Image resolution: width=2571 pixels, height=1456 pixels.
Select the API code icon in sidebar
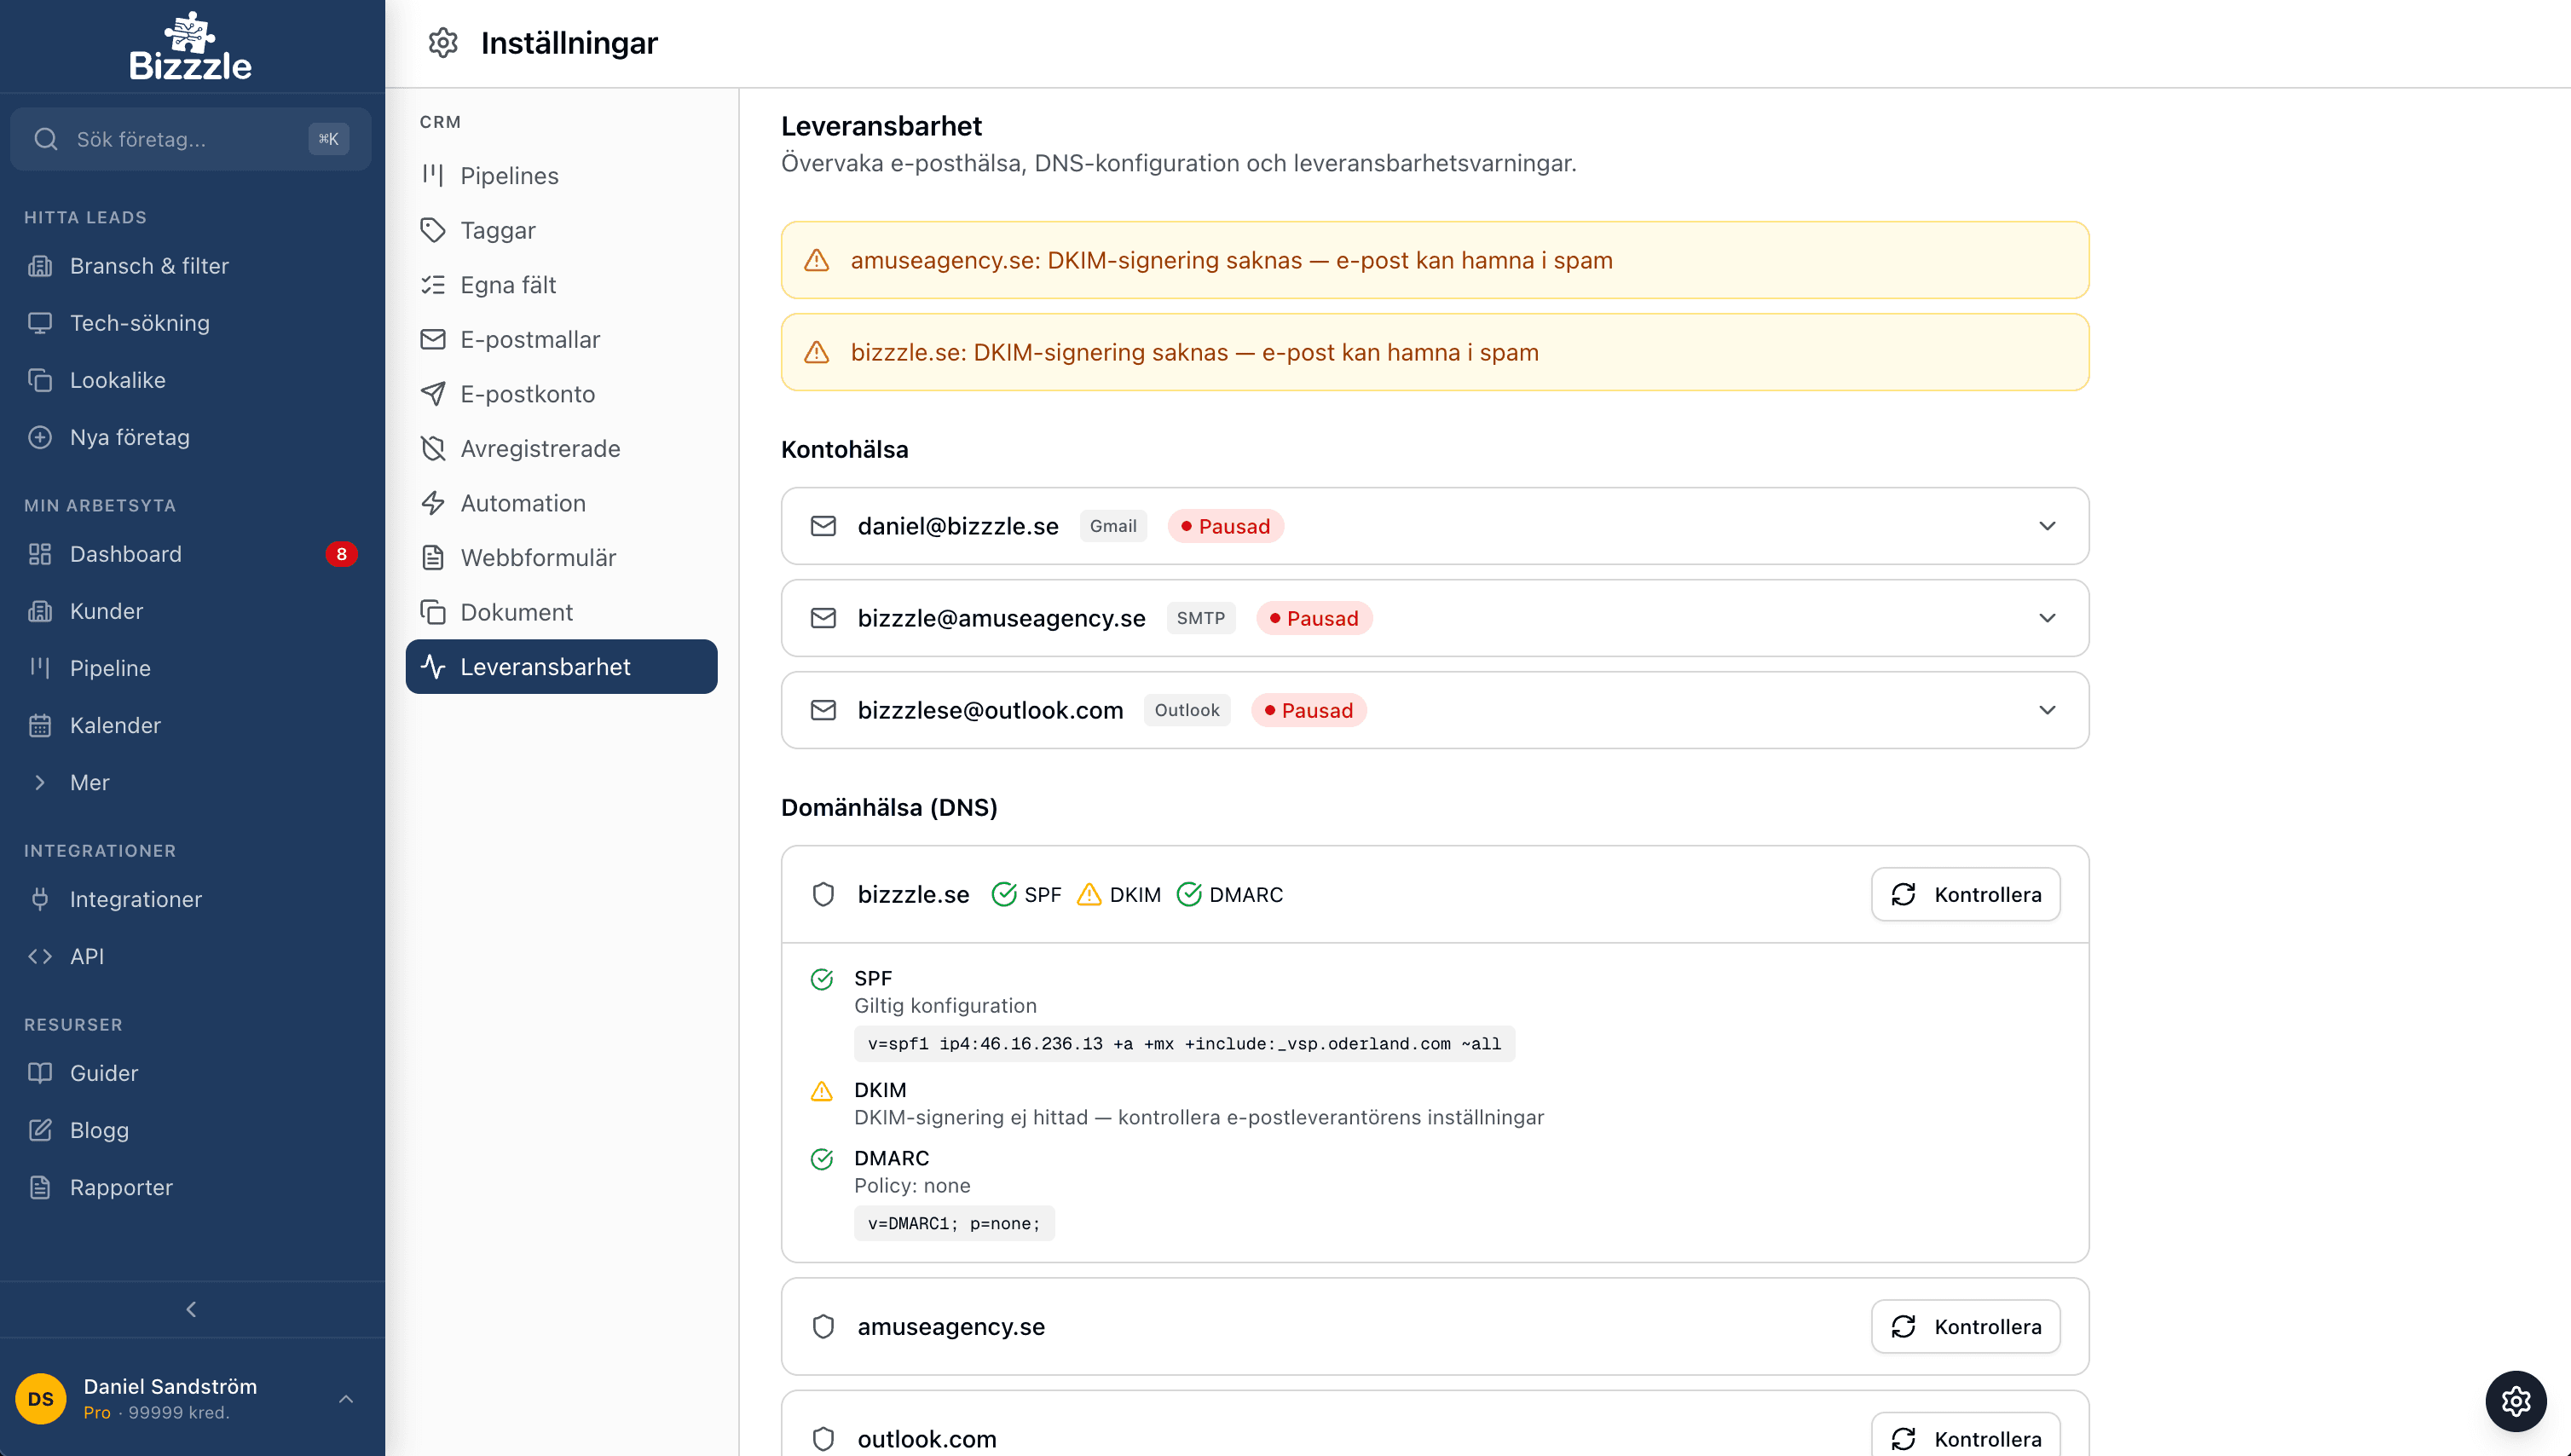41,956
